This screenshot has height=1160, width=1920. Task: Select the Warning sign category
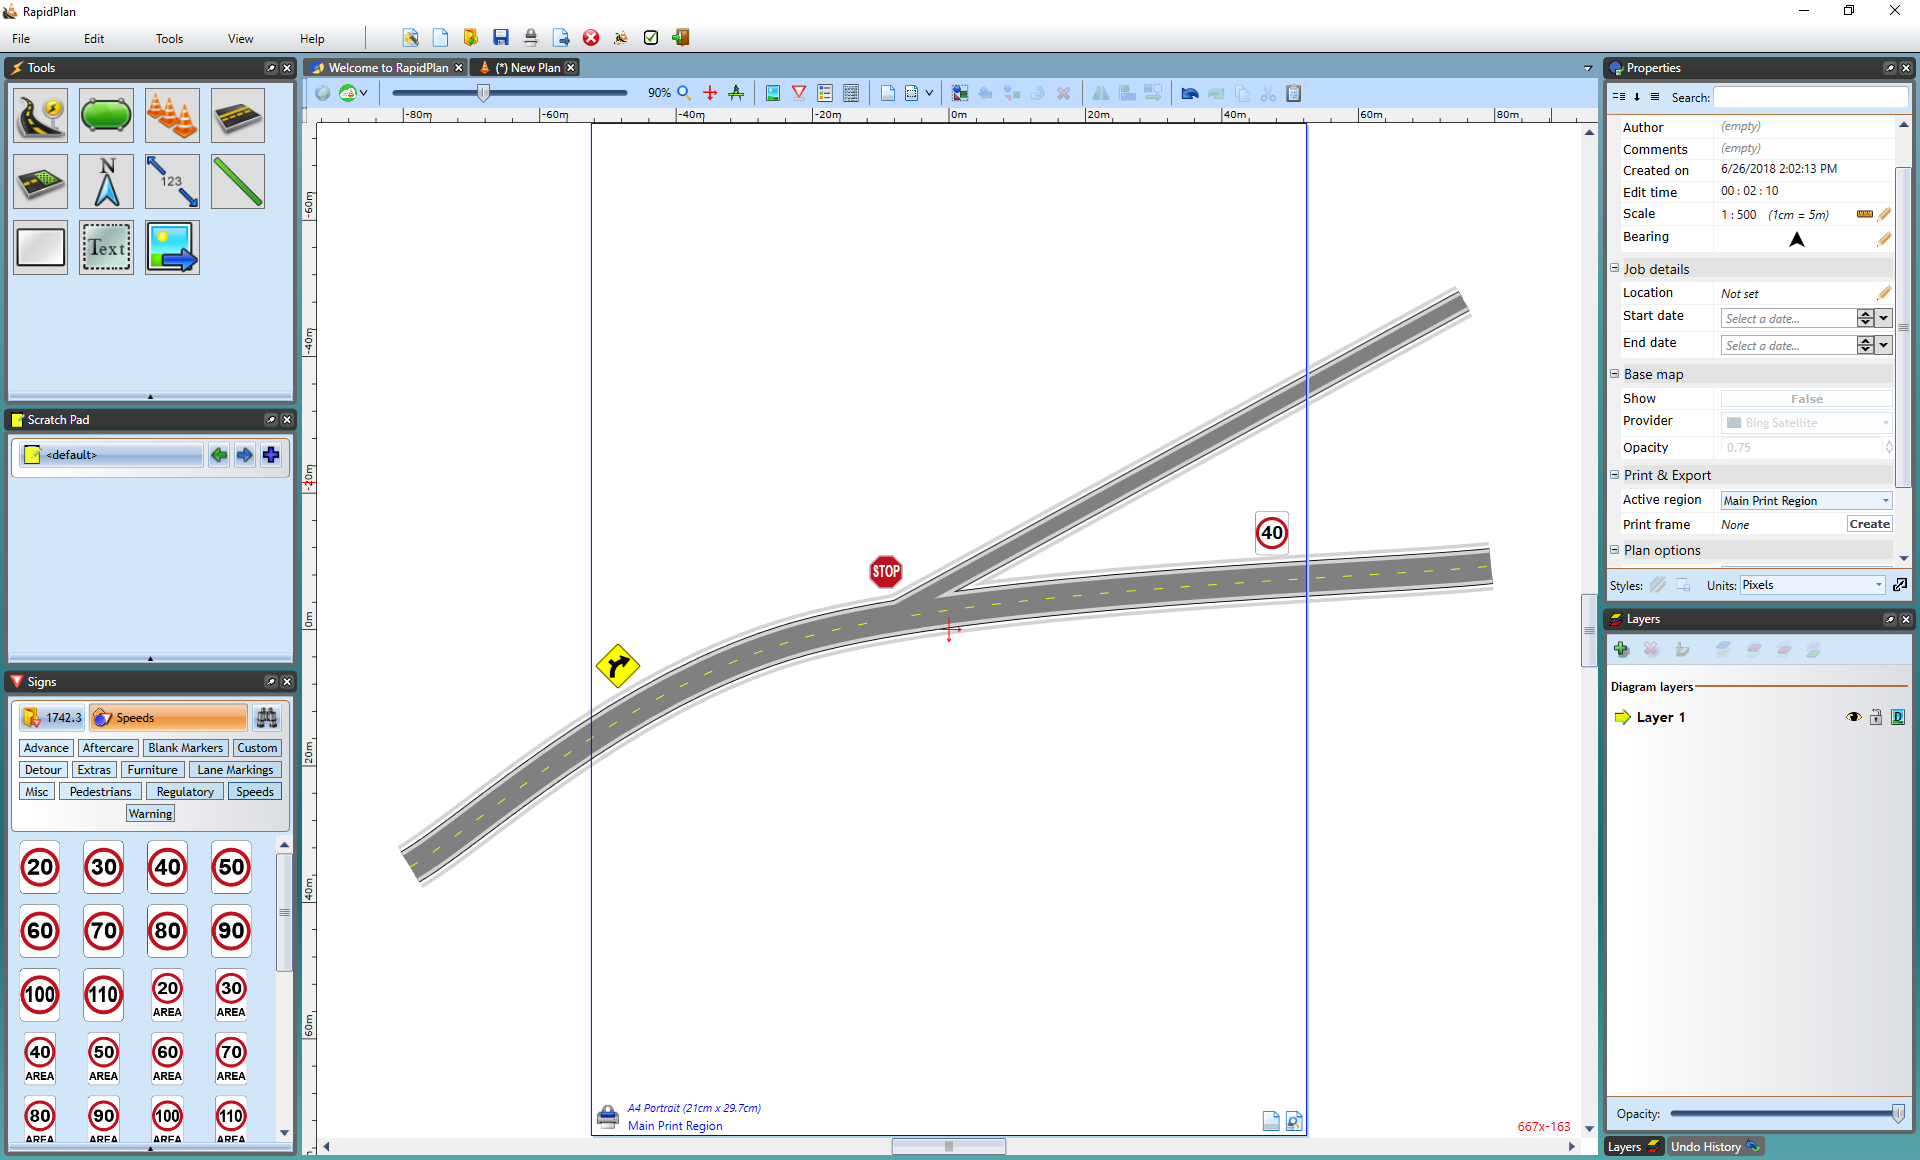pos(150,814)
